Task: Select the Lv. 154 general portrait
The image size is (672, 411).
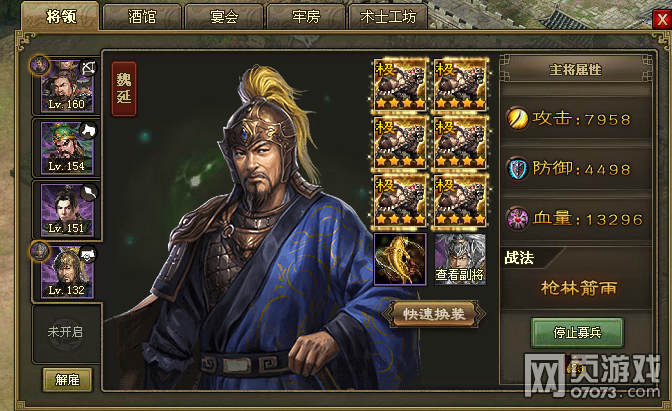Action: pyautogui.click(x=67, y=148)
